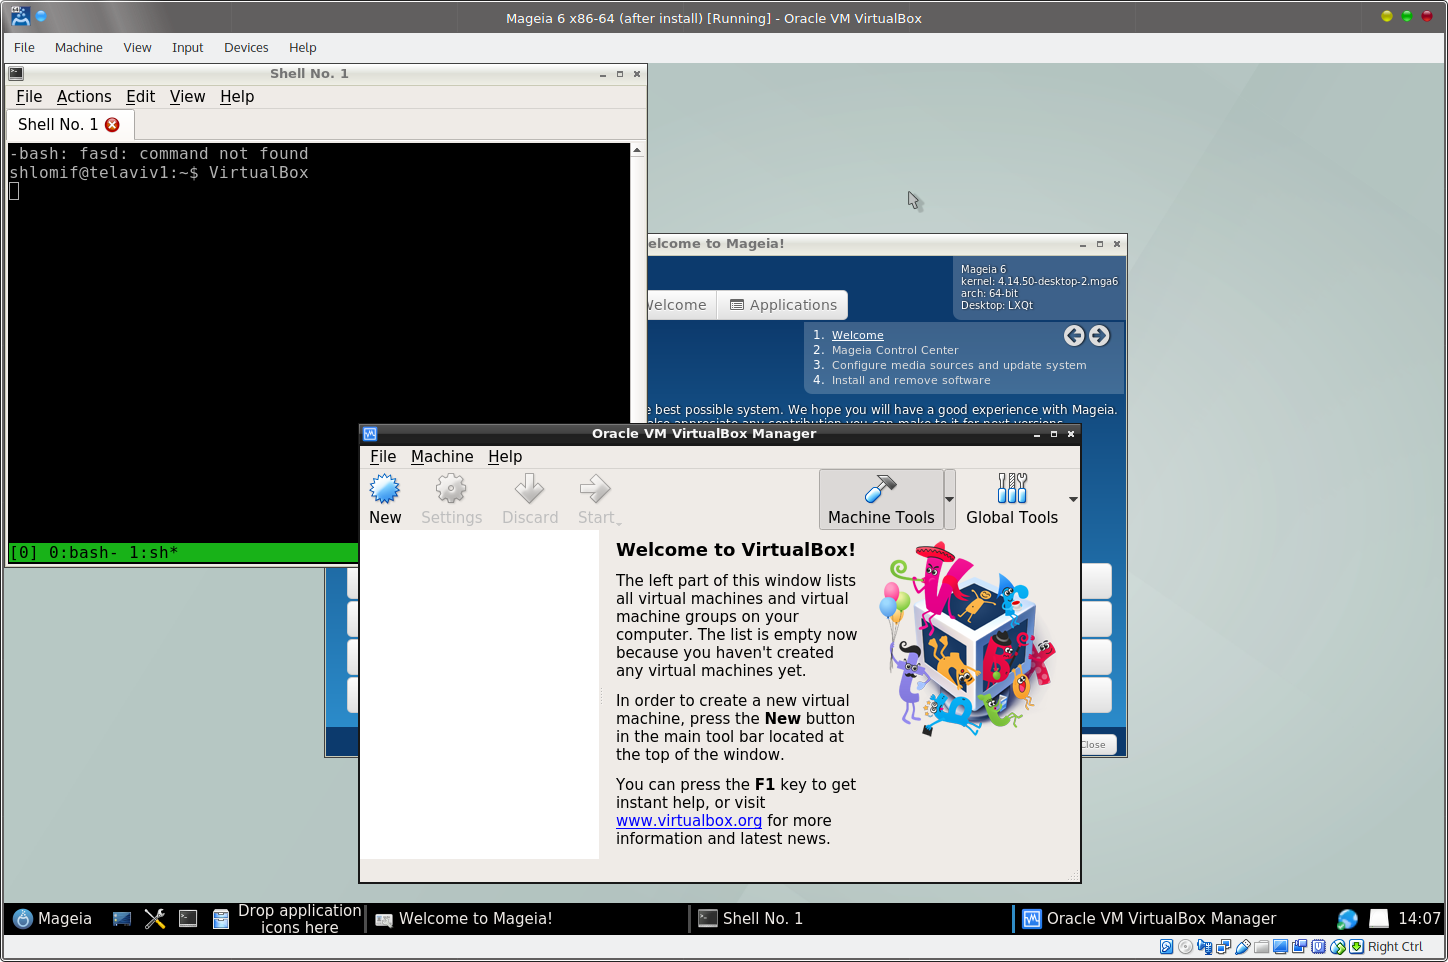Select Mageia Control Center step
The image size is (1448, 962).
click(x=895, y=350)
